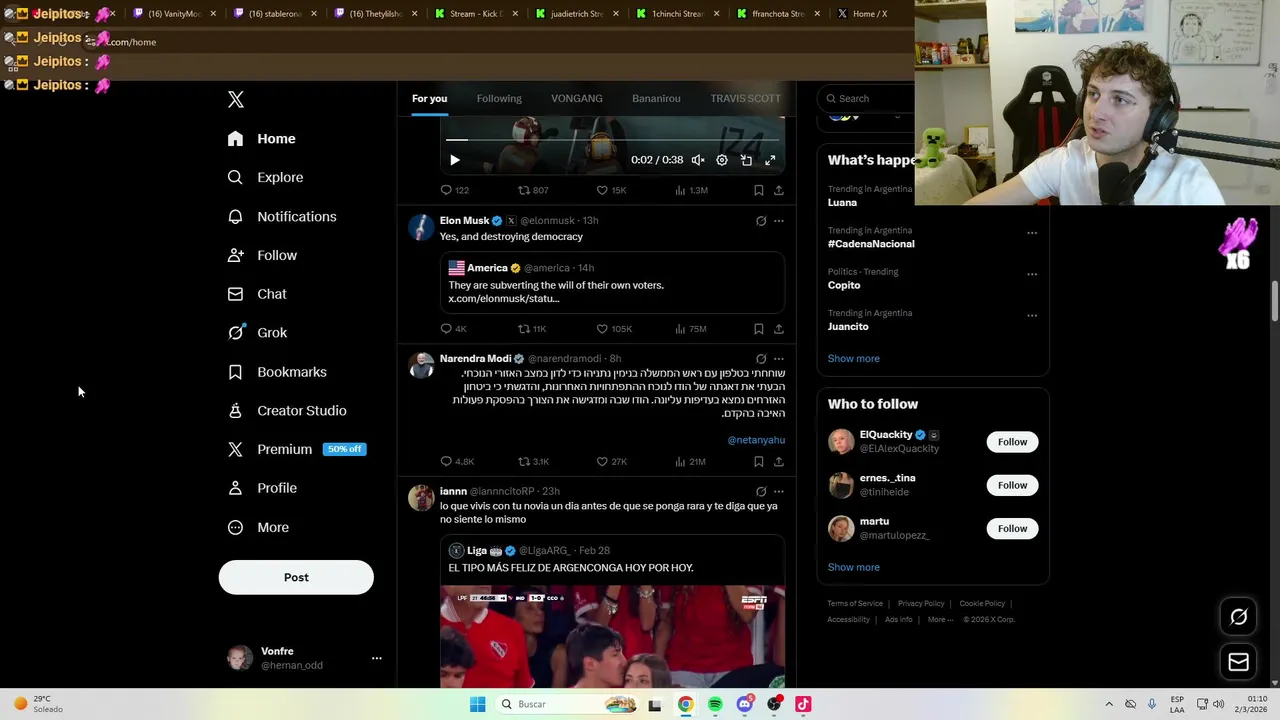Open options for Juancito trend

coord(1032,316)
